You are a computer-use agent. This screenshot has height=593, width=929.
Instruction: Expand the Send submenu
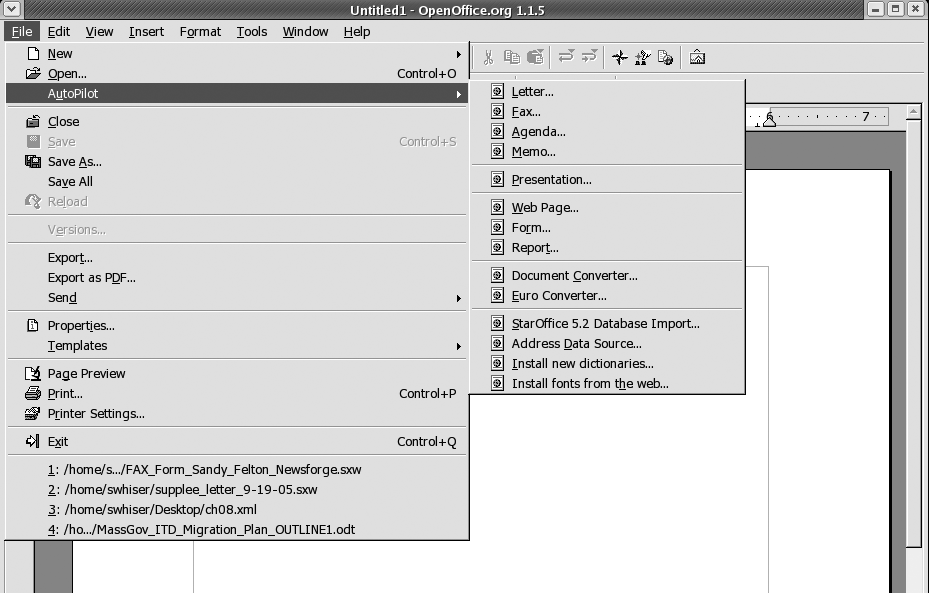237,298
